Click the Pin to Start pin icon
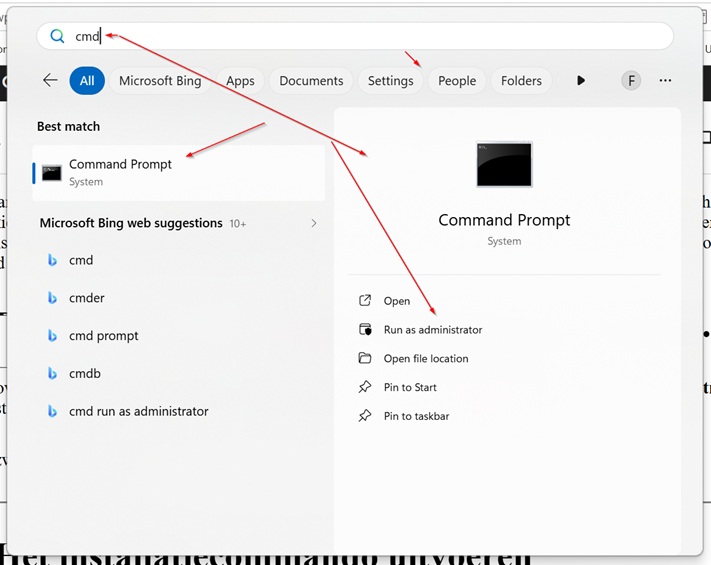This screenshot has width=711, height=565. (x=365, y=387)
